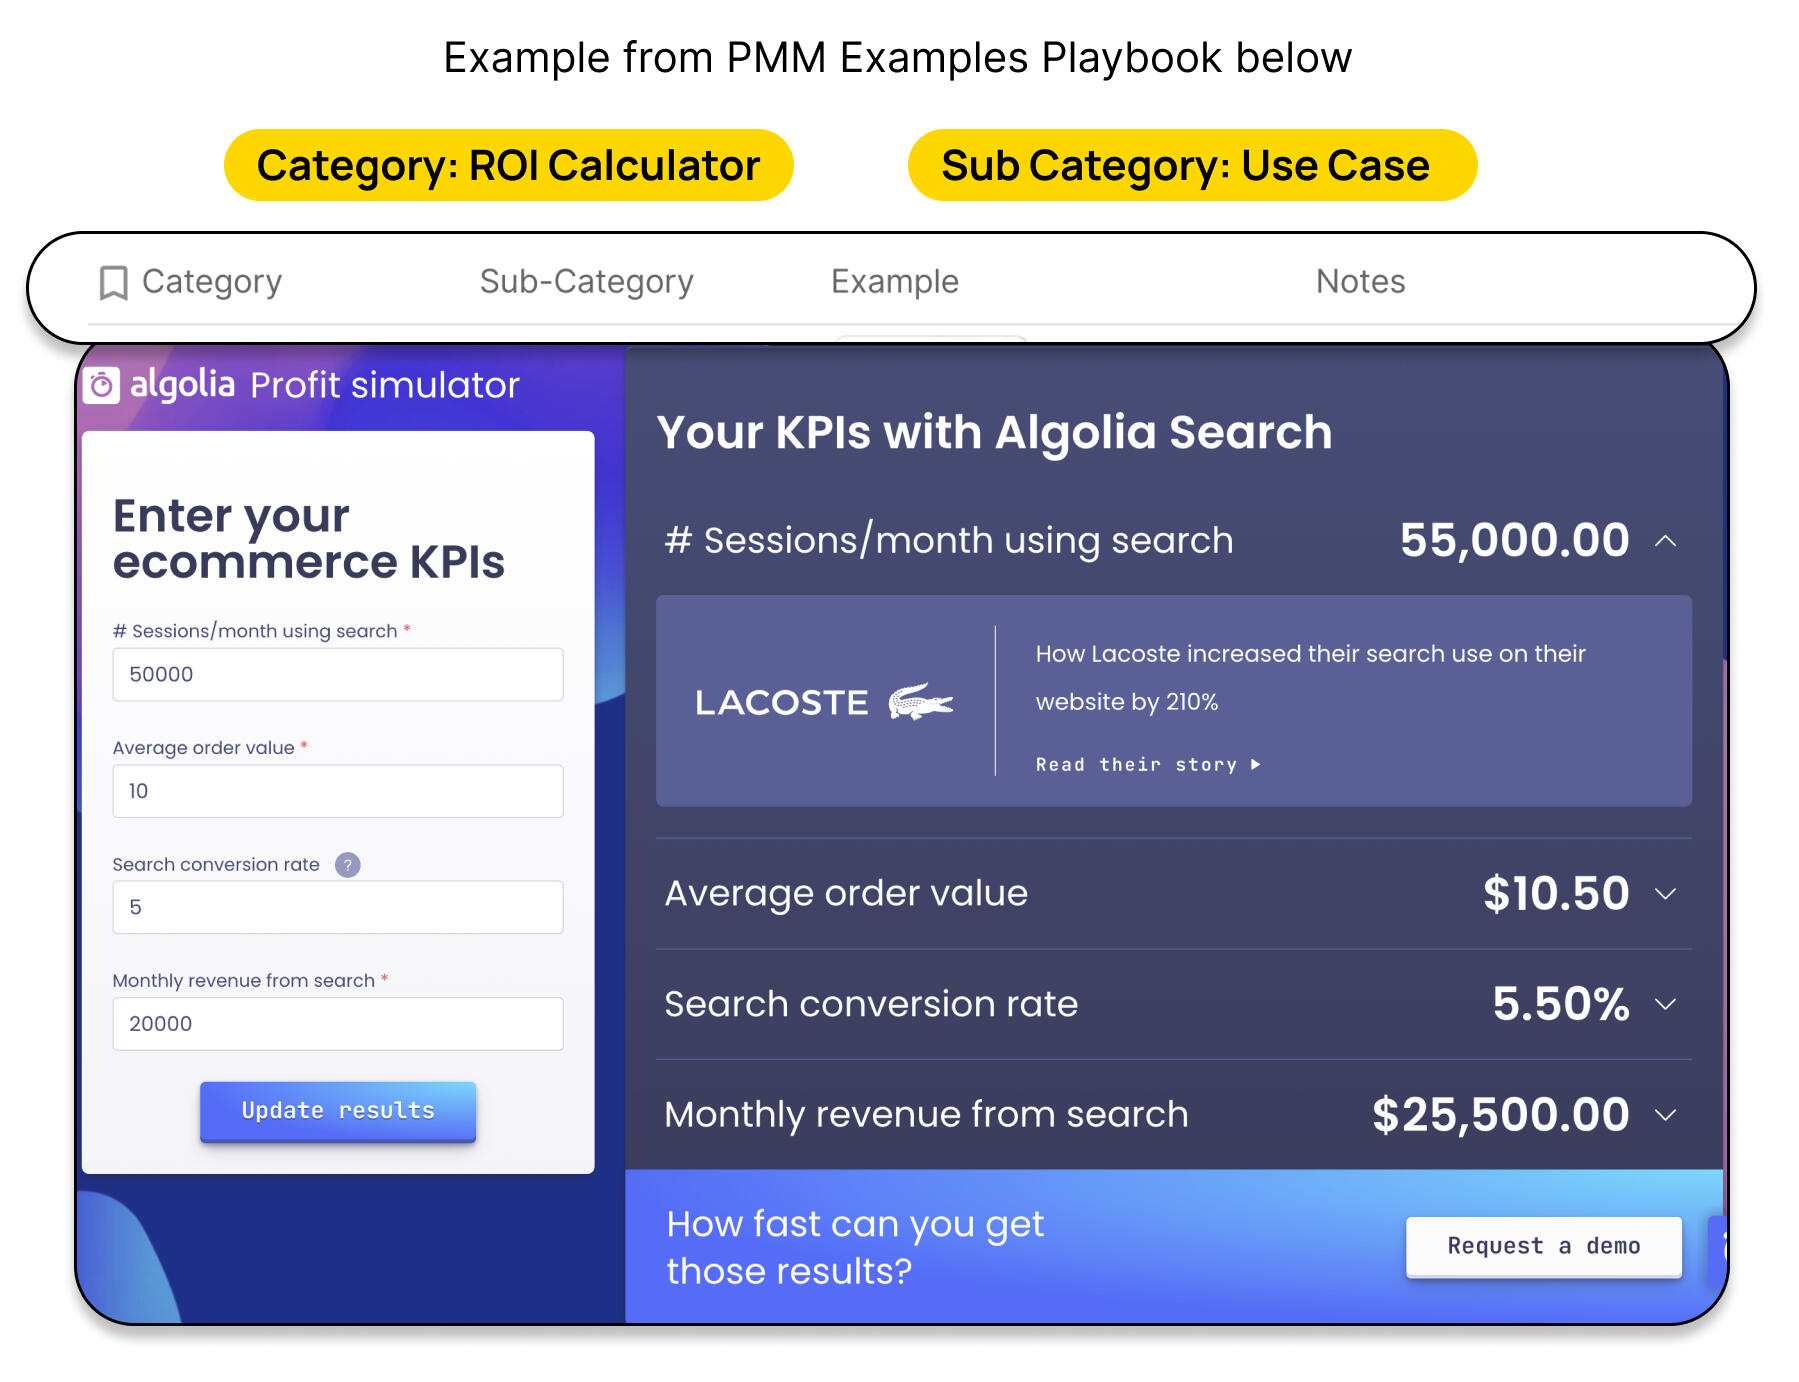Screen dimensions: 1799x1382
Task: Open the Read their story link
Action: point(1136,765)
